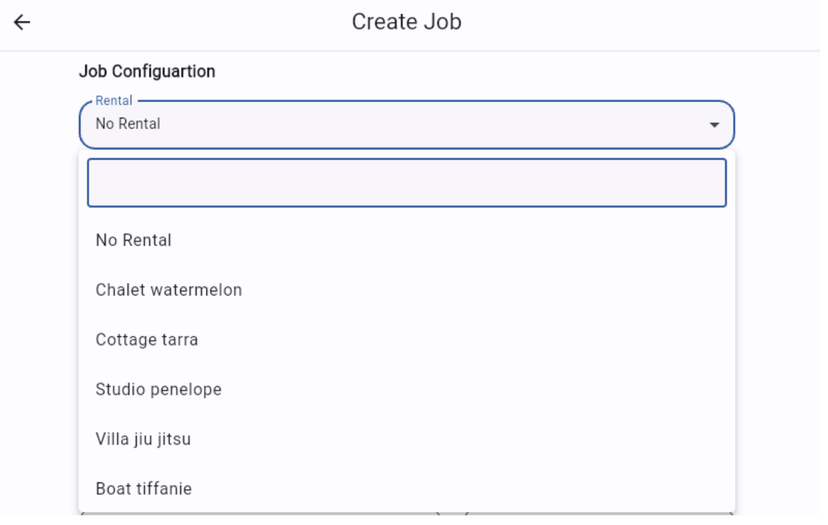Focus the search box above the options
Viewport: 828px width, 525px height.
pyautogui.click(x=406, y=183)
